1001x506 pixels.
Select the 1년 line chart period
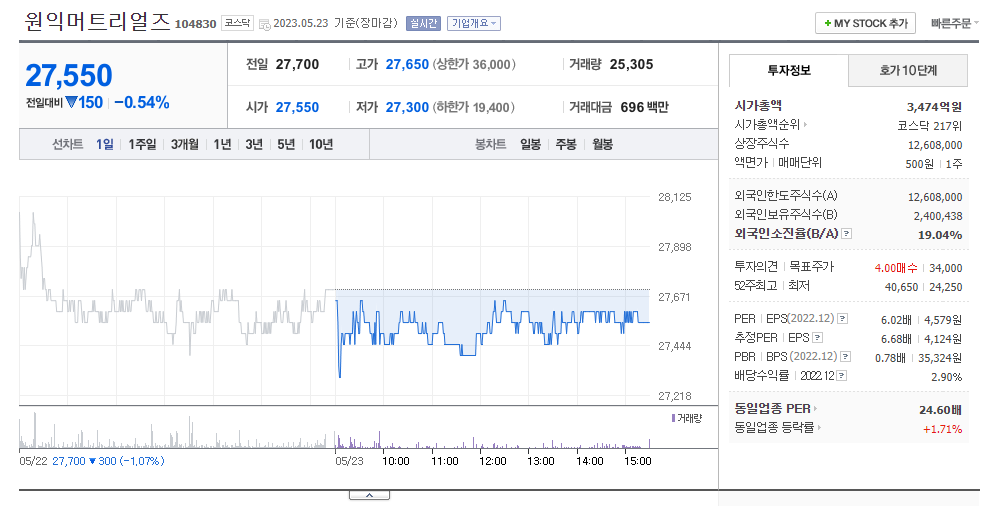222,144
